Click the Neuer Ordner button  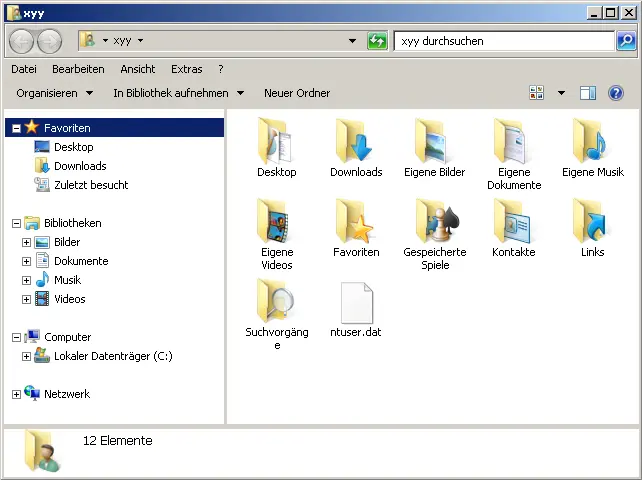(x=296, y=93)
